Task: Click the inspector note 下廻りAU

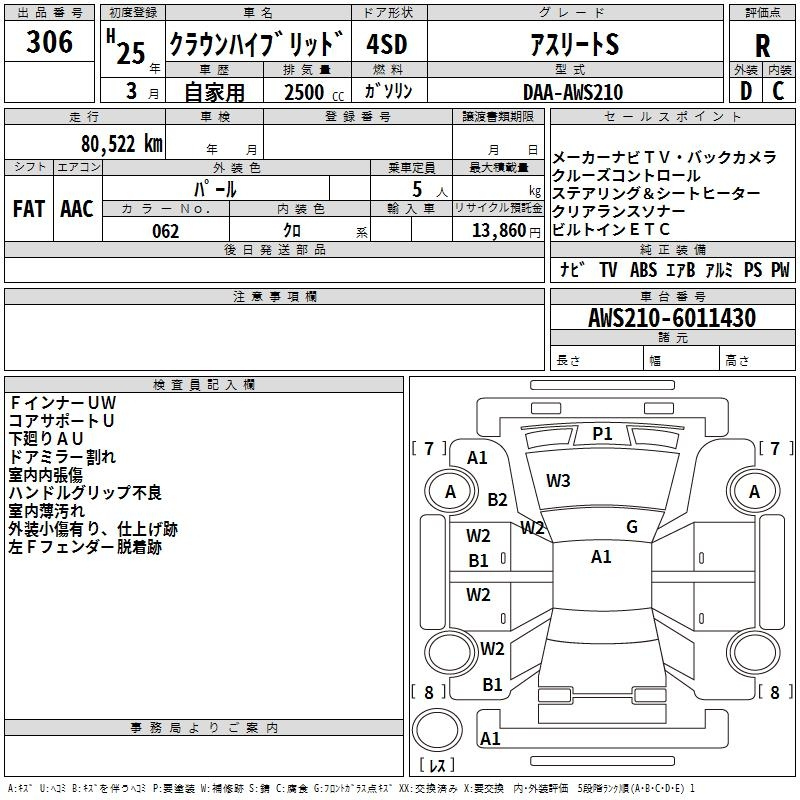Action: pos(46,438)
